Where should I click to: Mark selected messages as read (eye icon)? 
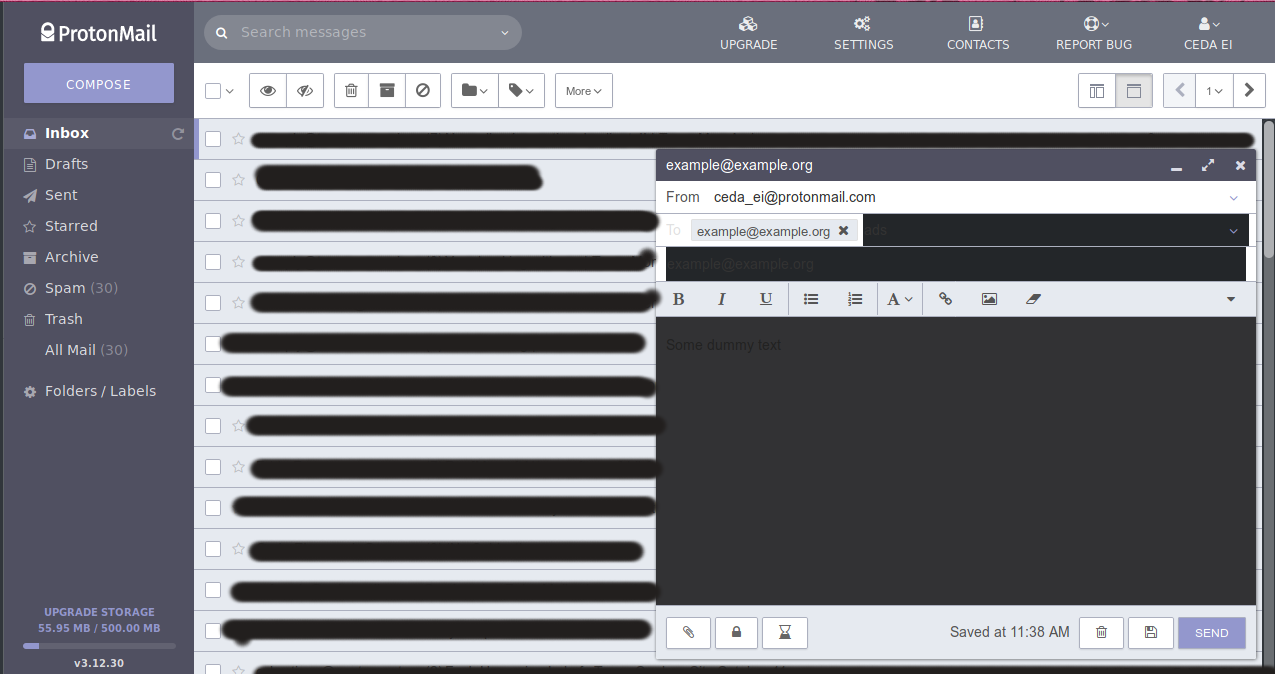tap(267, 91)
